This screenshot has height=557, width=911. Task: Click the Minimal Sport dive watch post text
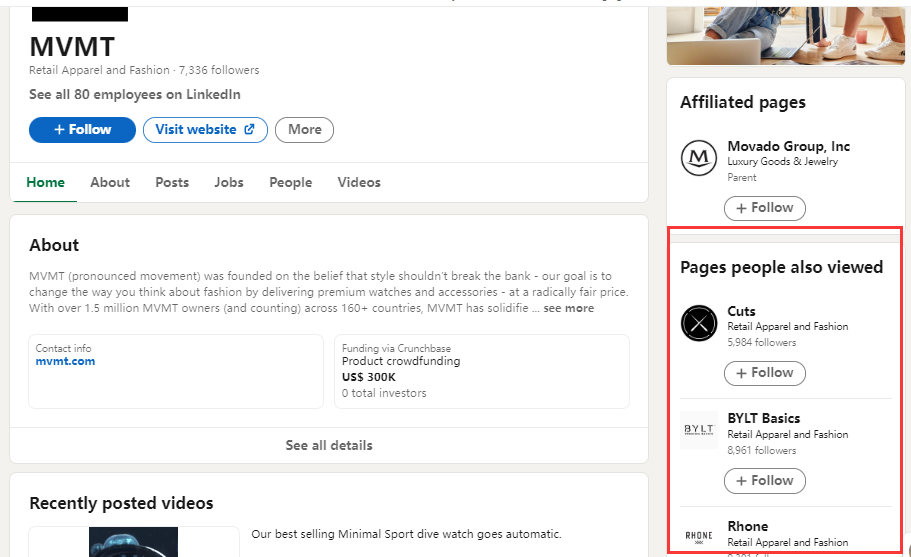point(406,534)
